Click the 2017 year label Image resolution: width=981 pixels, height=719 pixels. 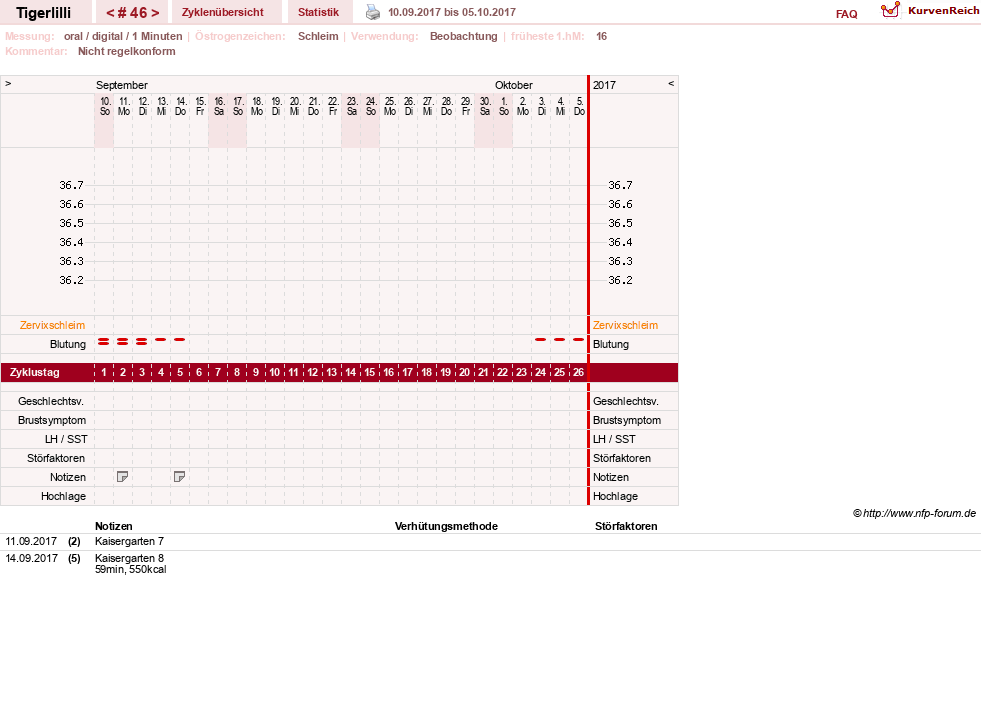click(x=604, y=85)
